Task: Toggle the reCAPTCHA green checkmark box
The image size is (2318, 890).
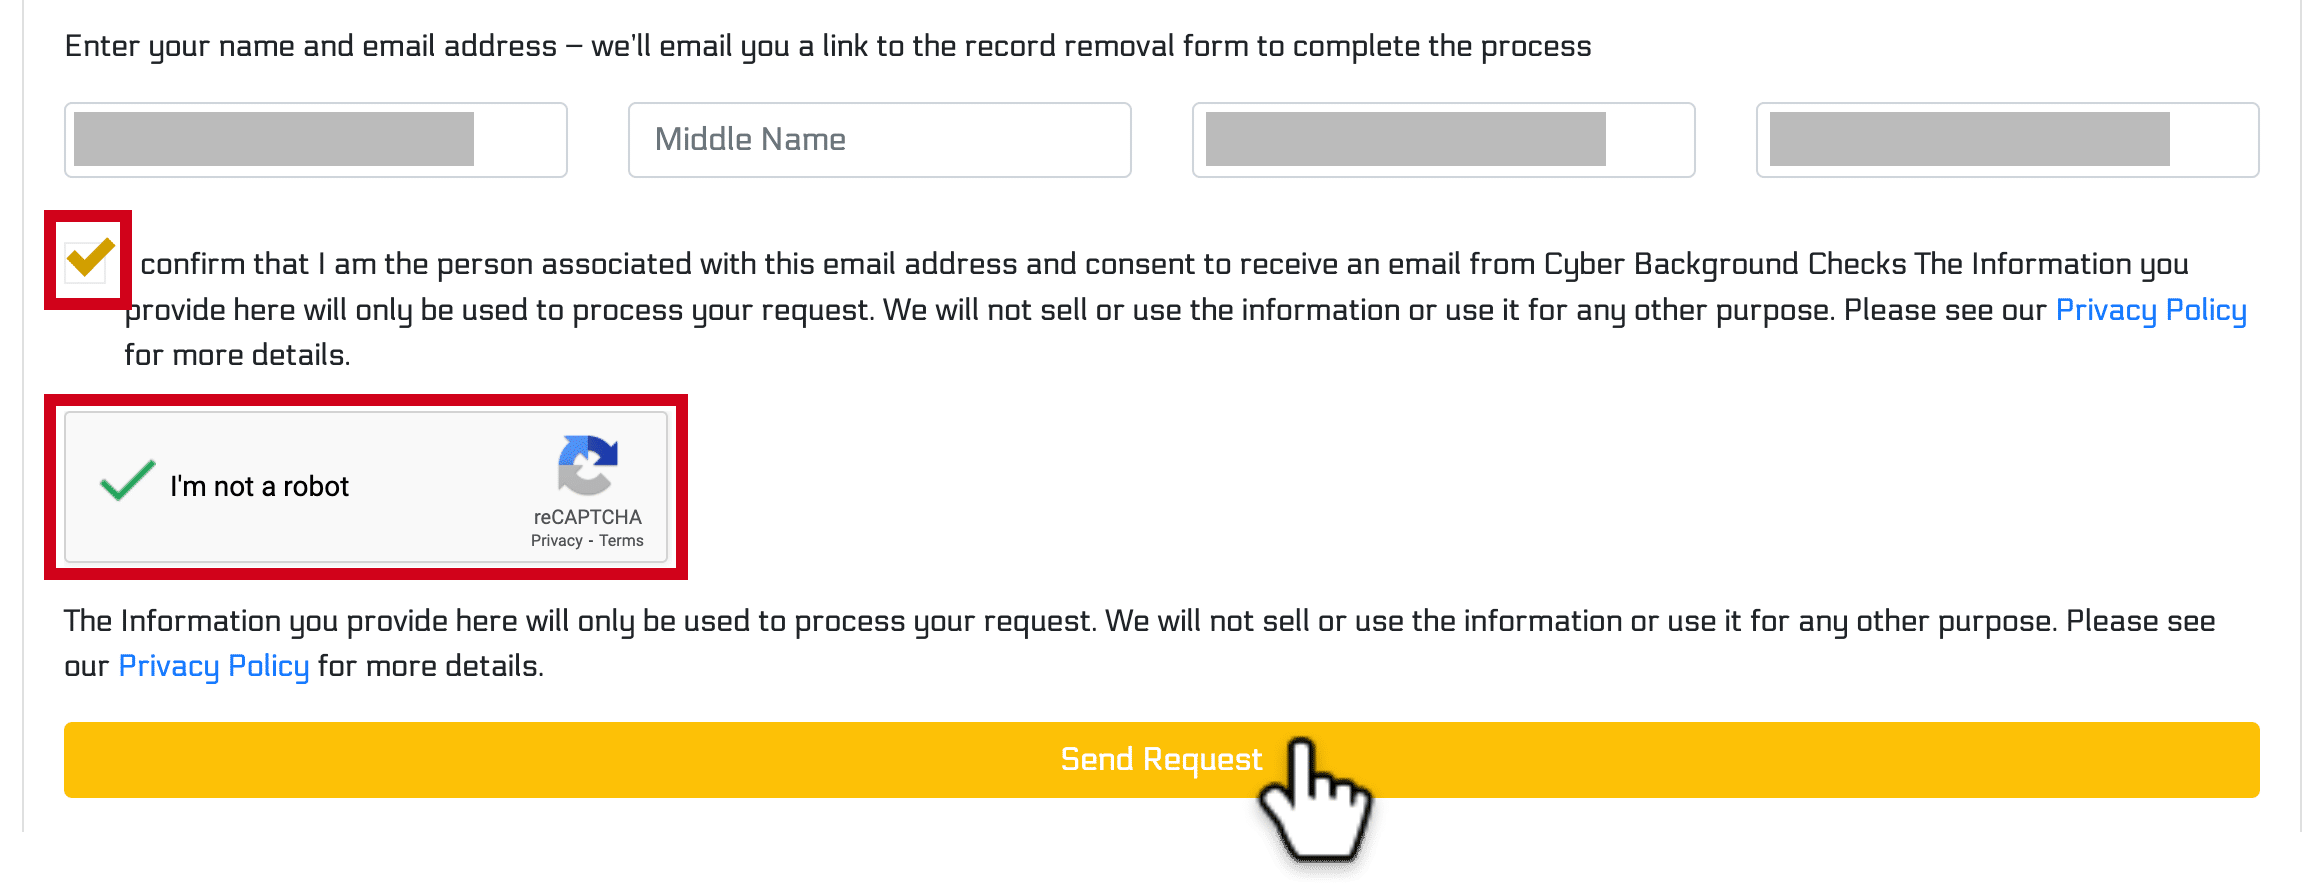Action: tap(128, 481)
